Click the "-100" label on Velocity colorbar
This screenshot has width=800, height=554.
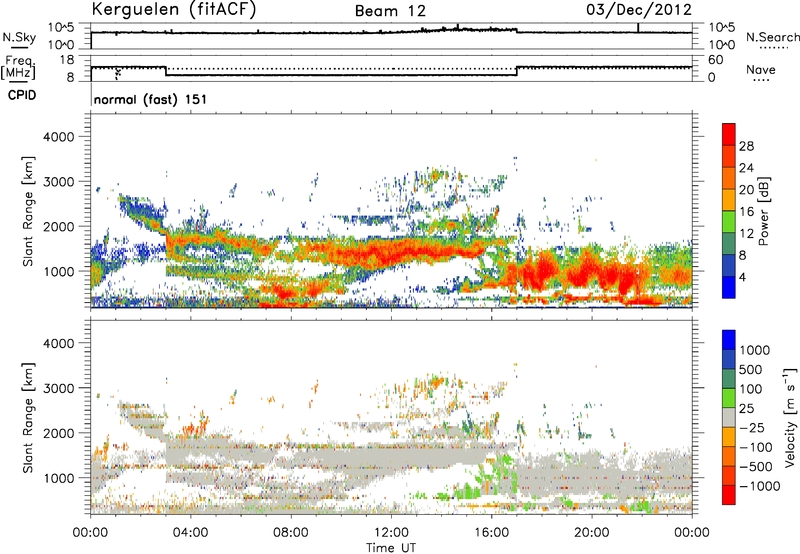click(x=755, y=447)
